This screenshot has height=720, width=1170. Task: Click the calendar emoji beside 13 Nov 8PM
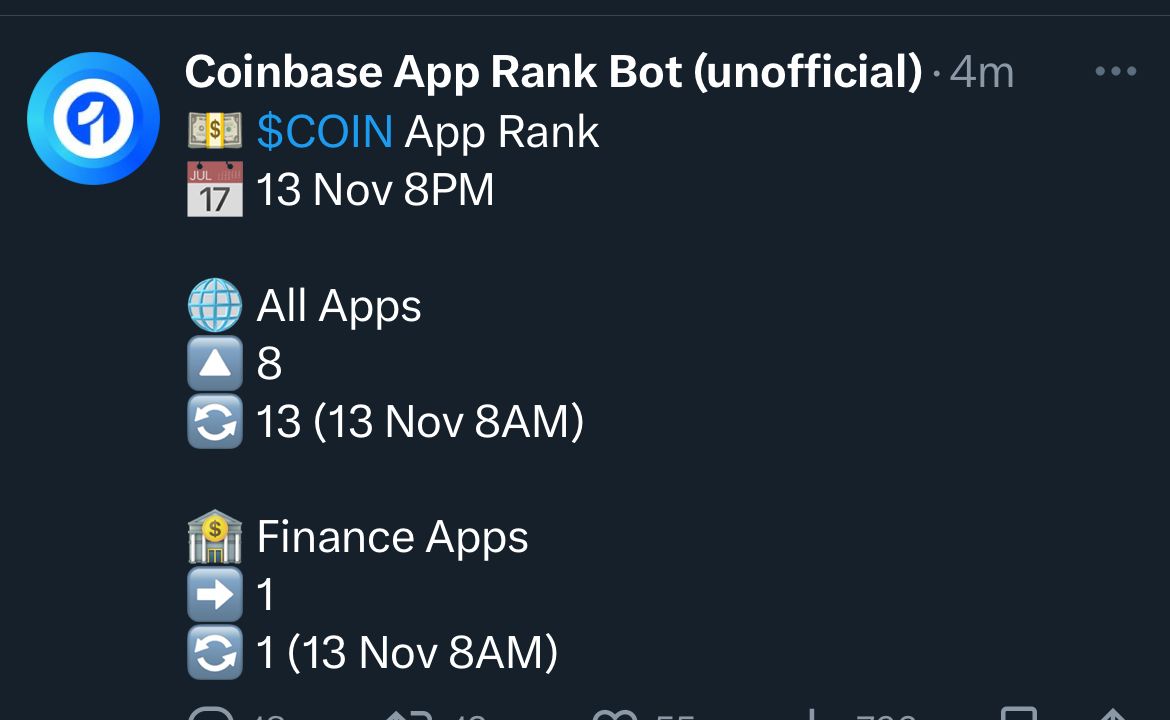click(x=215, y=189)
